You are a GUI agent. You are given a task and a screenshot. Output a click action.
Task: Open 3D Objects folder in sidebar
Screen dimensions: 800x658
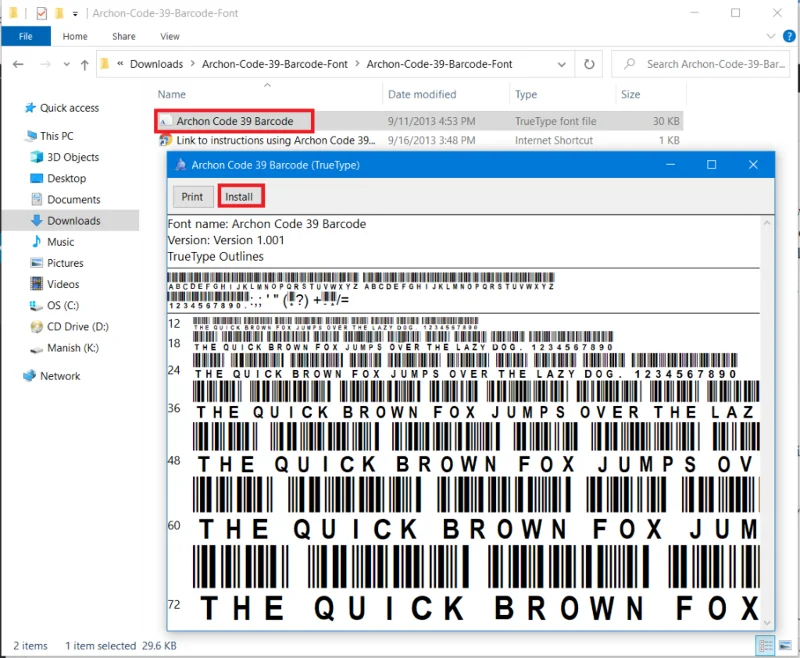pos(73,157)
